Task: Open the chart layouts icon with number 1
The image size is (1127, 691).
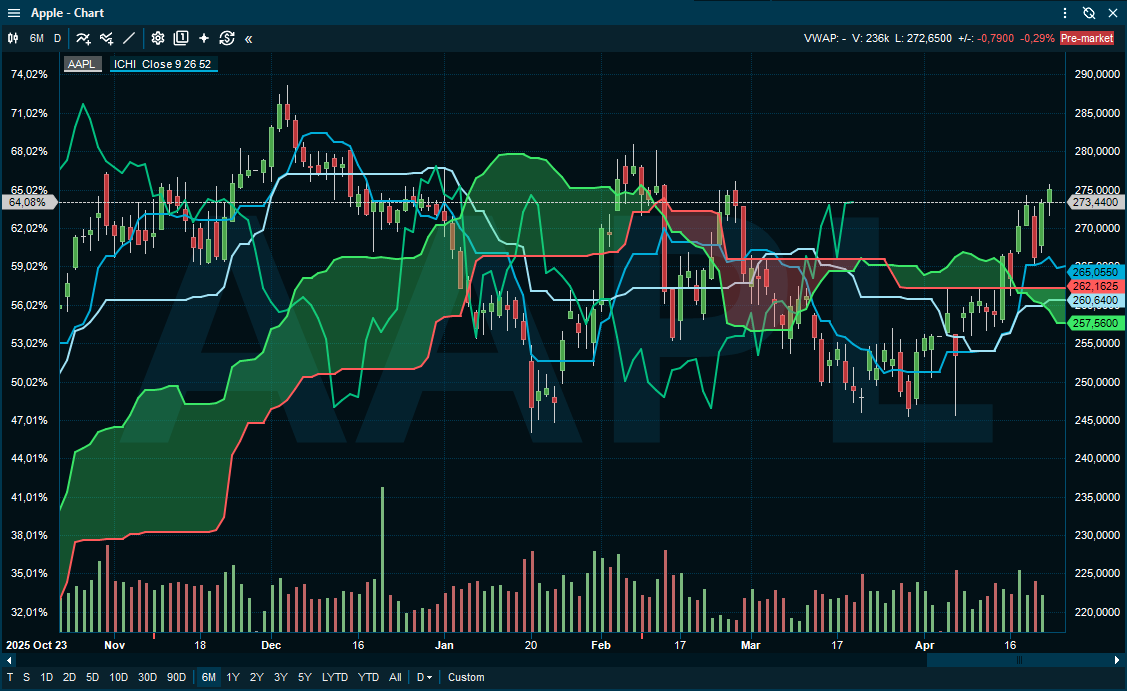Action: [x=181, y=38]
